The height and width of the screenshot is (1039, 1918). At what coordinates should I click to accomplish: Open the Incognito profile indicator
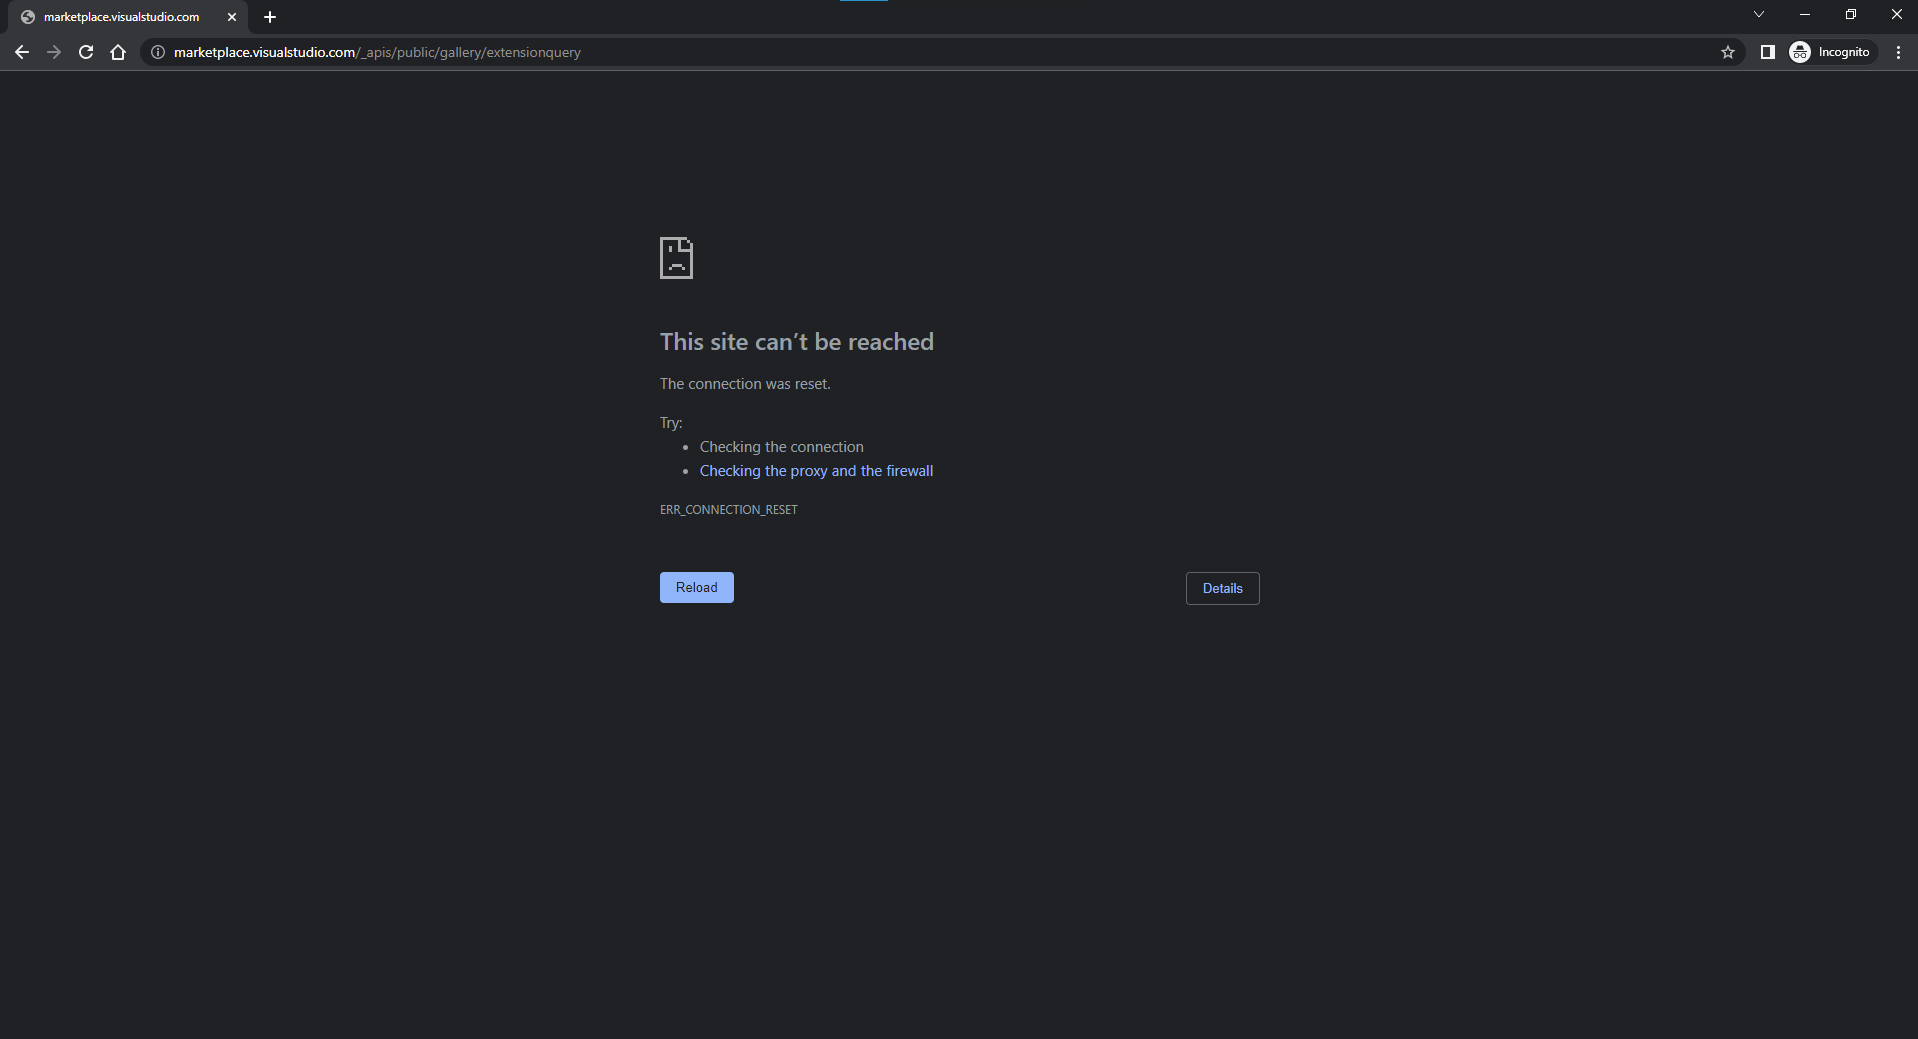pos(1831,52)
